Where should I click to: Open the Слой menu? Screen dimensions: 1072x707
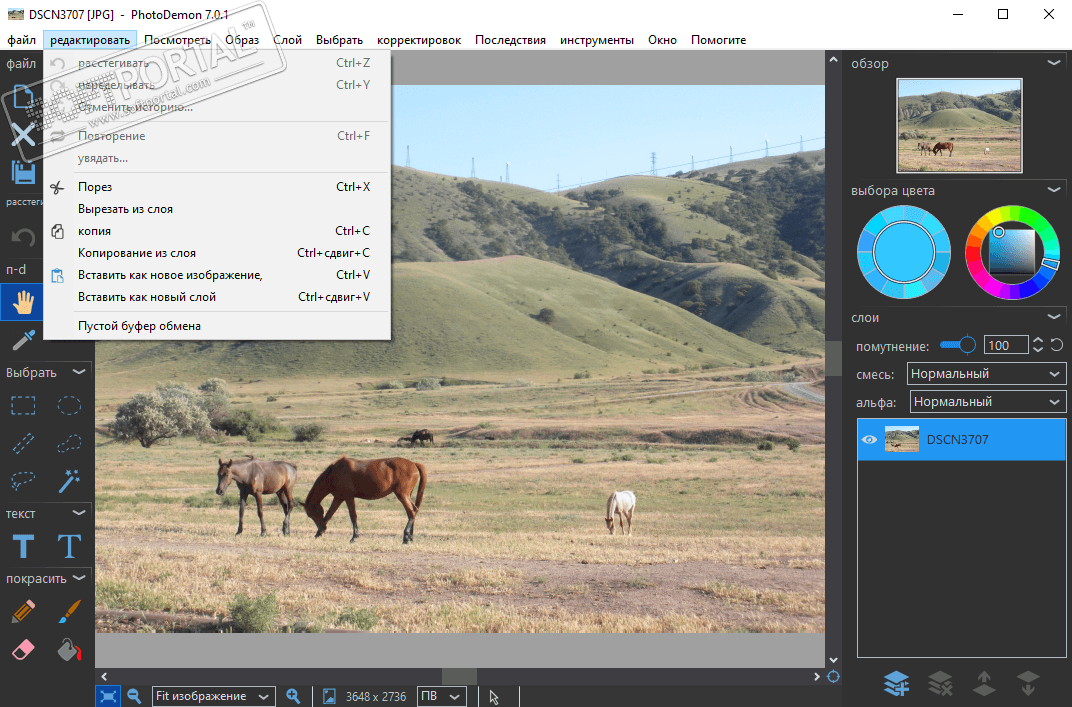click(287, 40)
